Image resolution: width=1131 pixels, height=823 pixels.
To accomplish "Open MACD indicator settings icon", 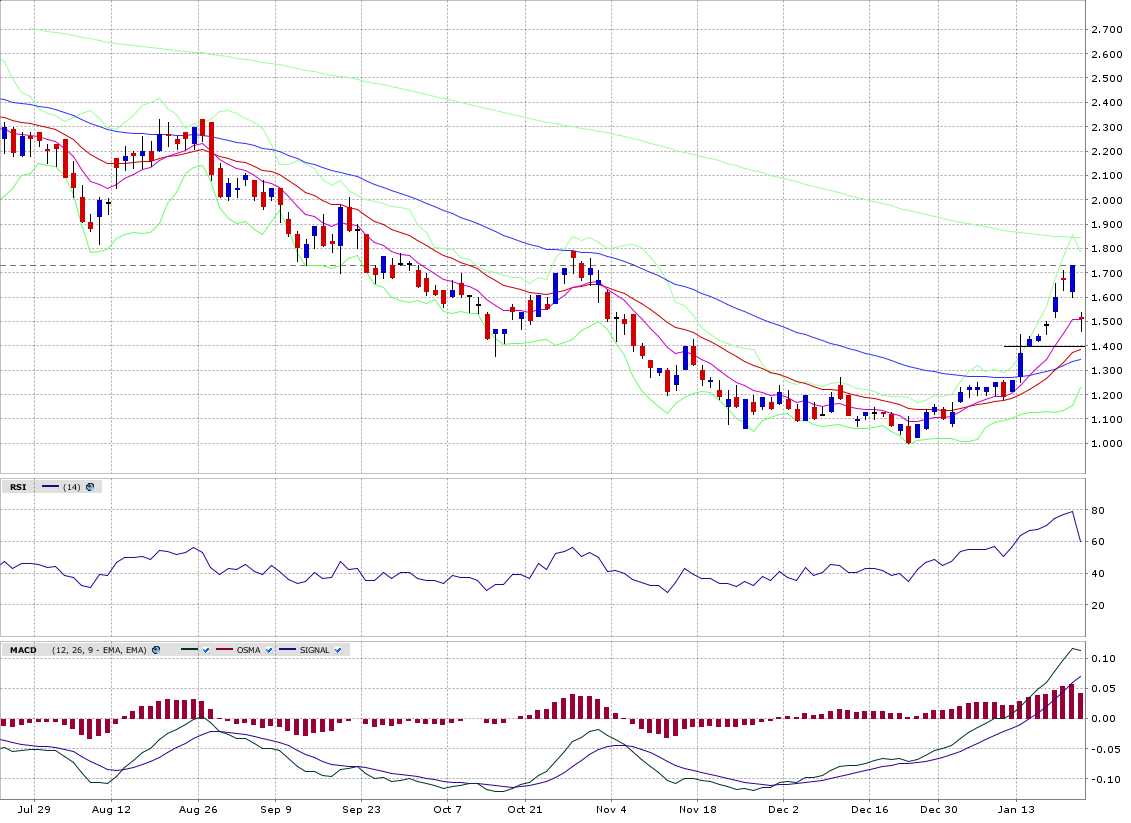I will point(155,650).
